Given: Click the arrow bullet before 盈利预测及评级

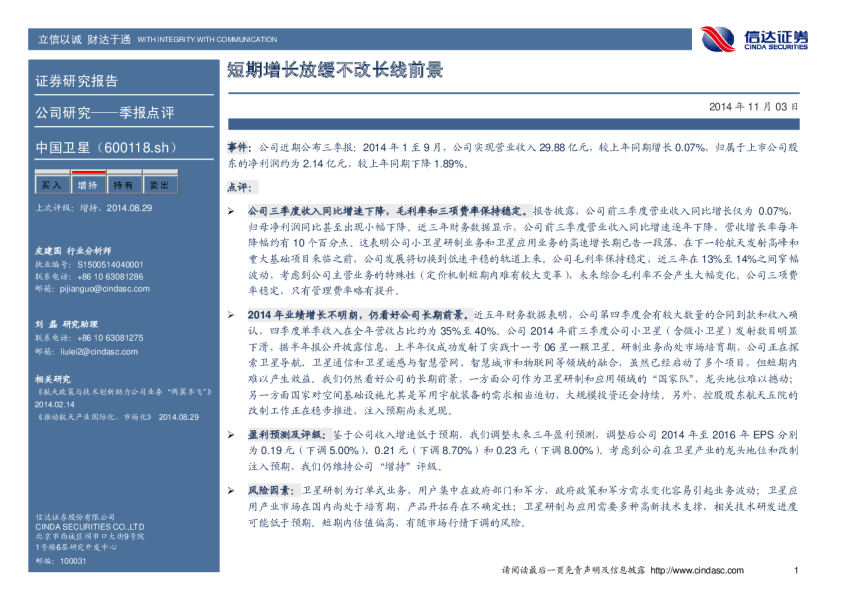Looking at the screenshot, I should (230, 436).
